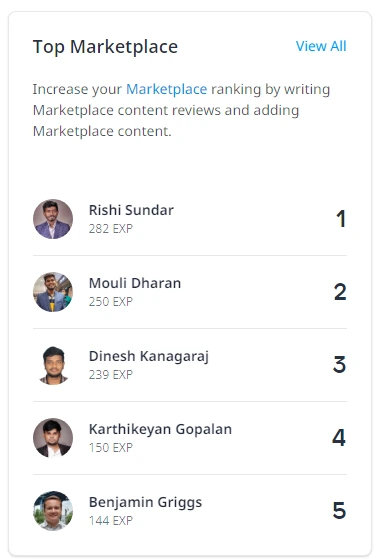Select the name Karthikeyan Gopalan
The image size is (382, 559).
pos(160,429)
